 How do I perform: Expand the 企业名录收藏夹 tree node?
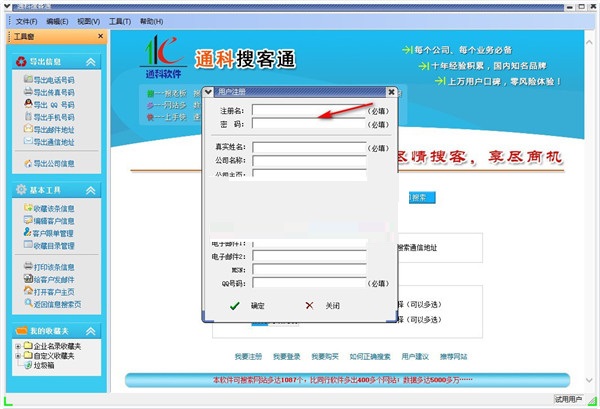point(18,346)
